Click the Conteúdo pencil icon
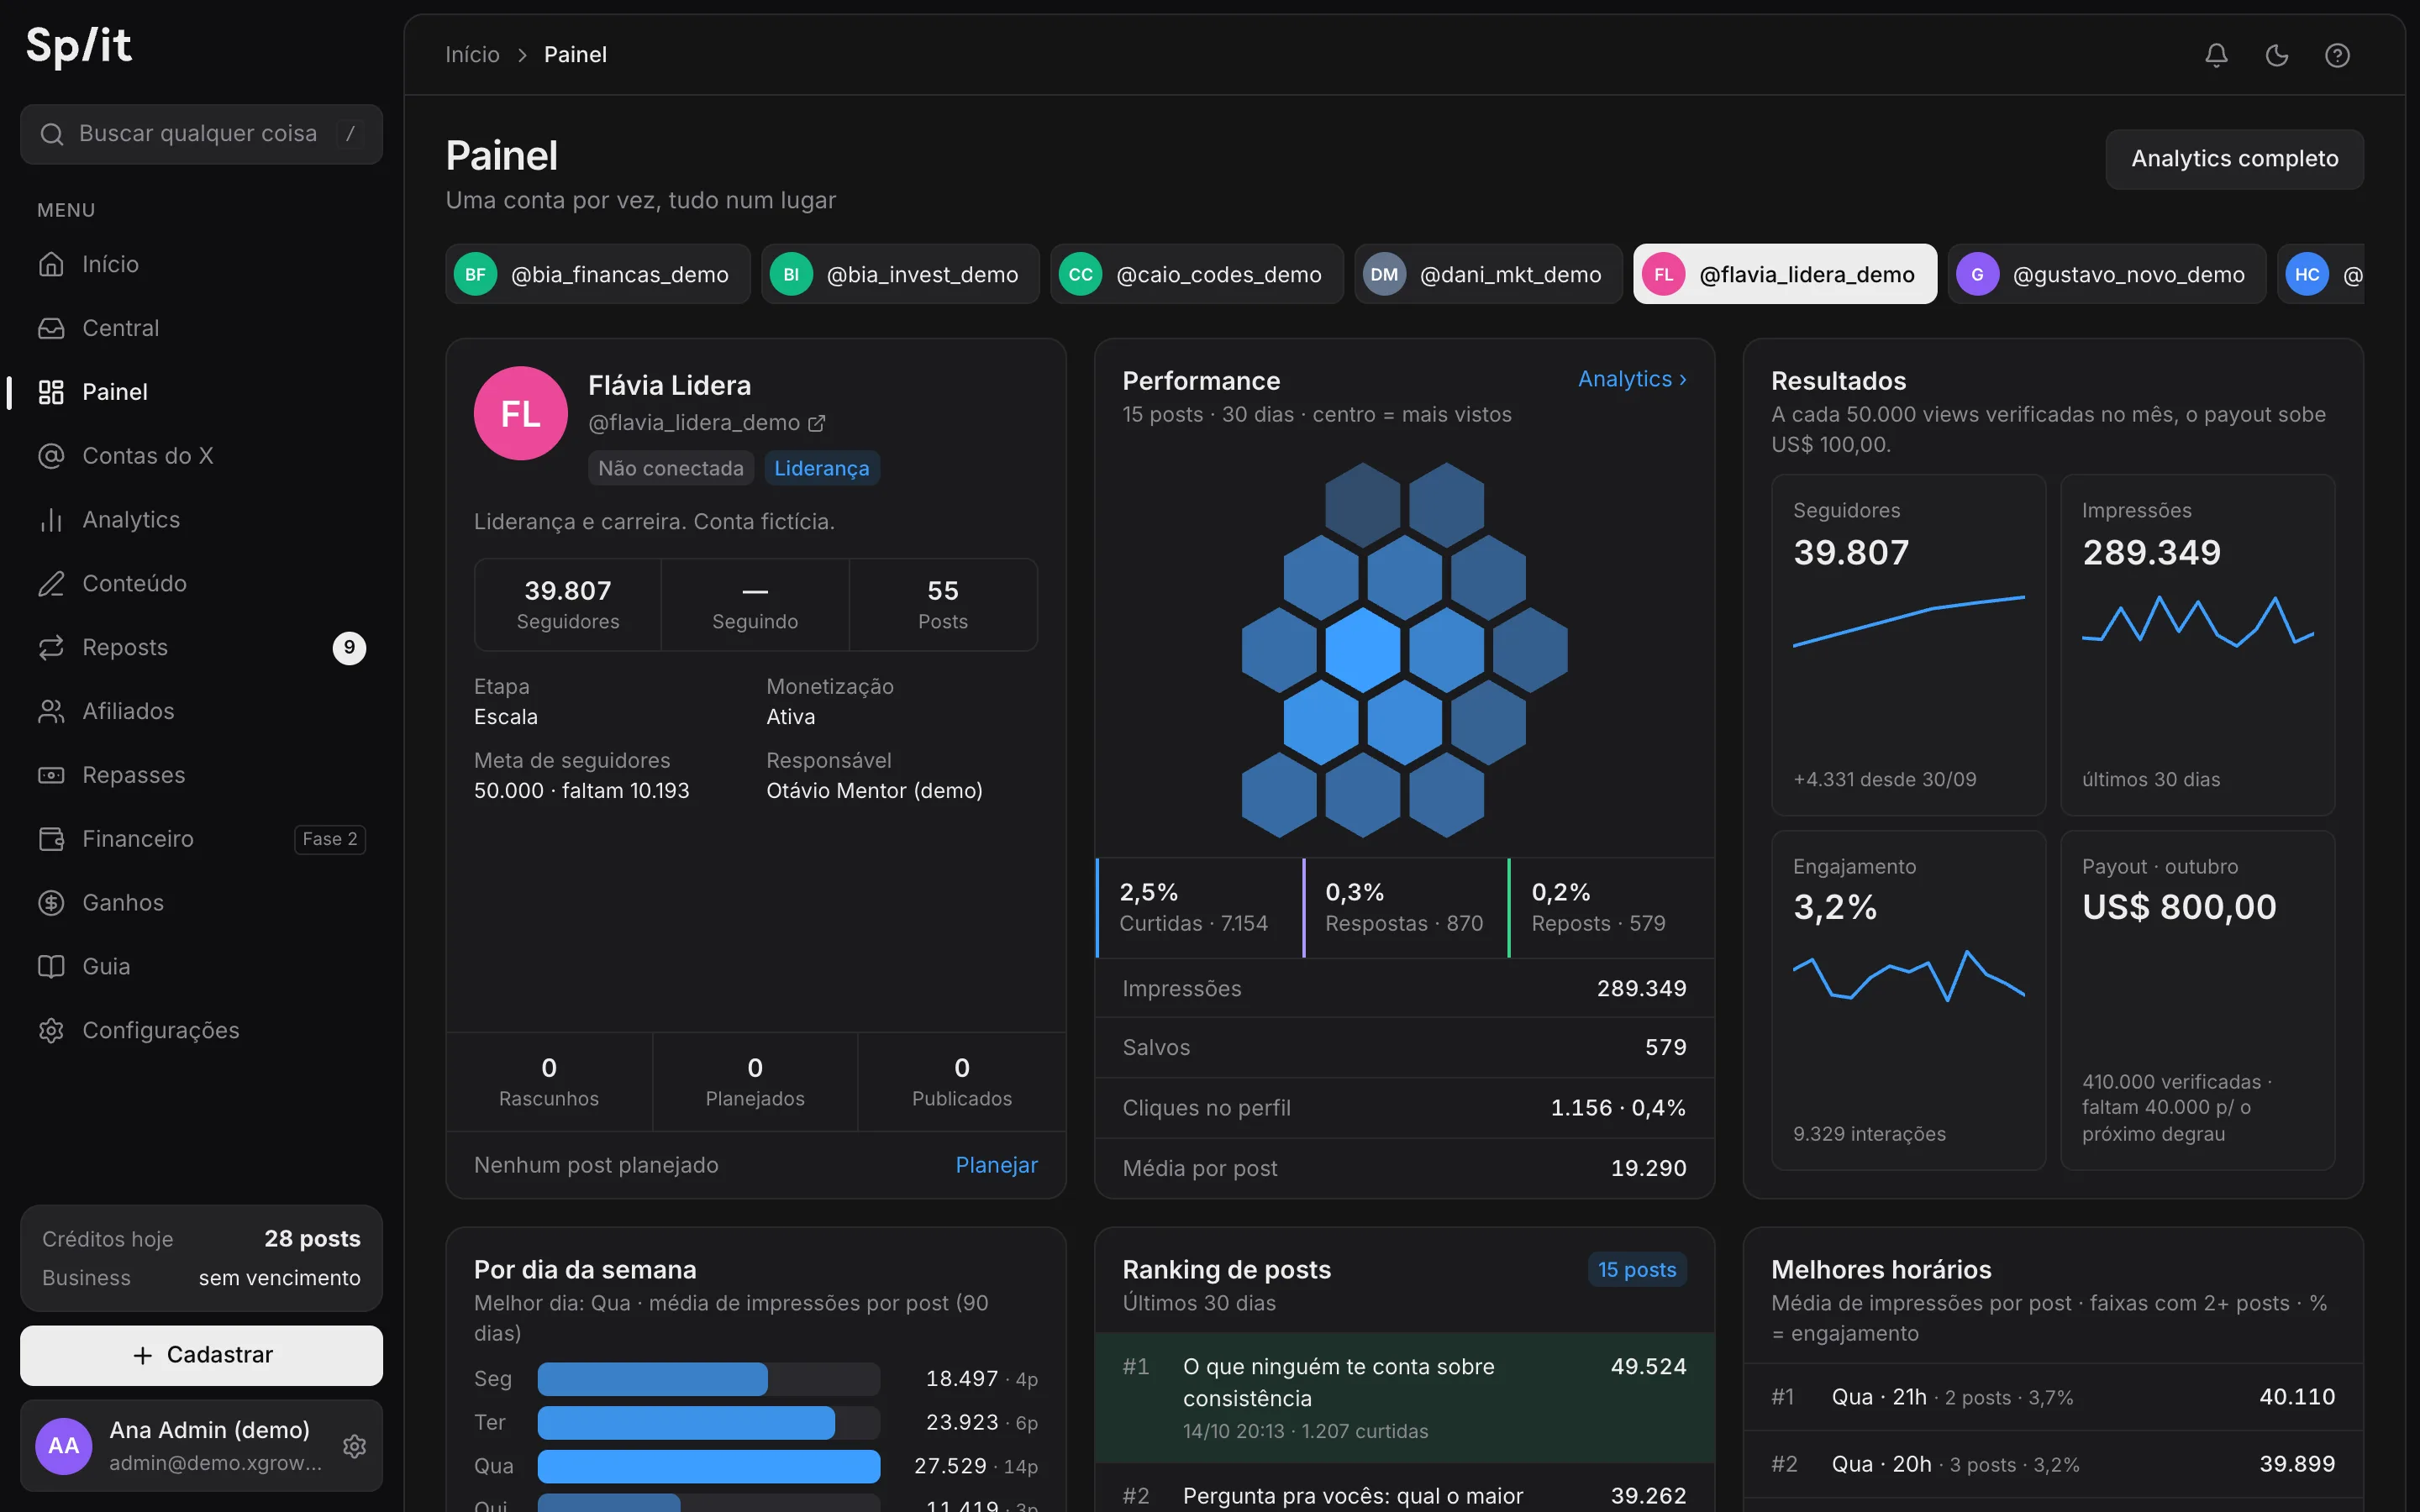 click(51, 584)
